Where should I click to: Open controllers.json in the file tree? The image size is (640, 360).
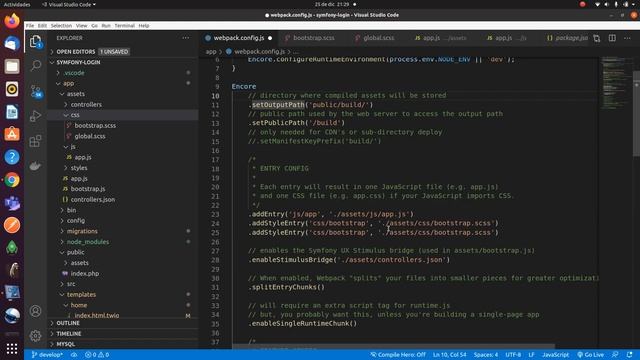pyautogui.click(x=93, y=200)
